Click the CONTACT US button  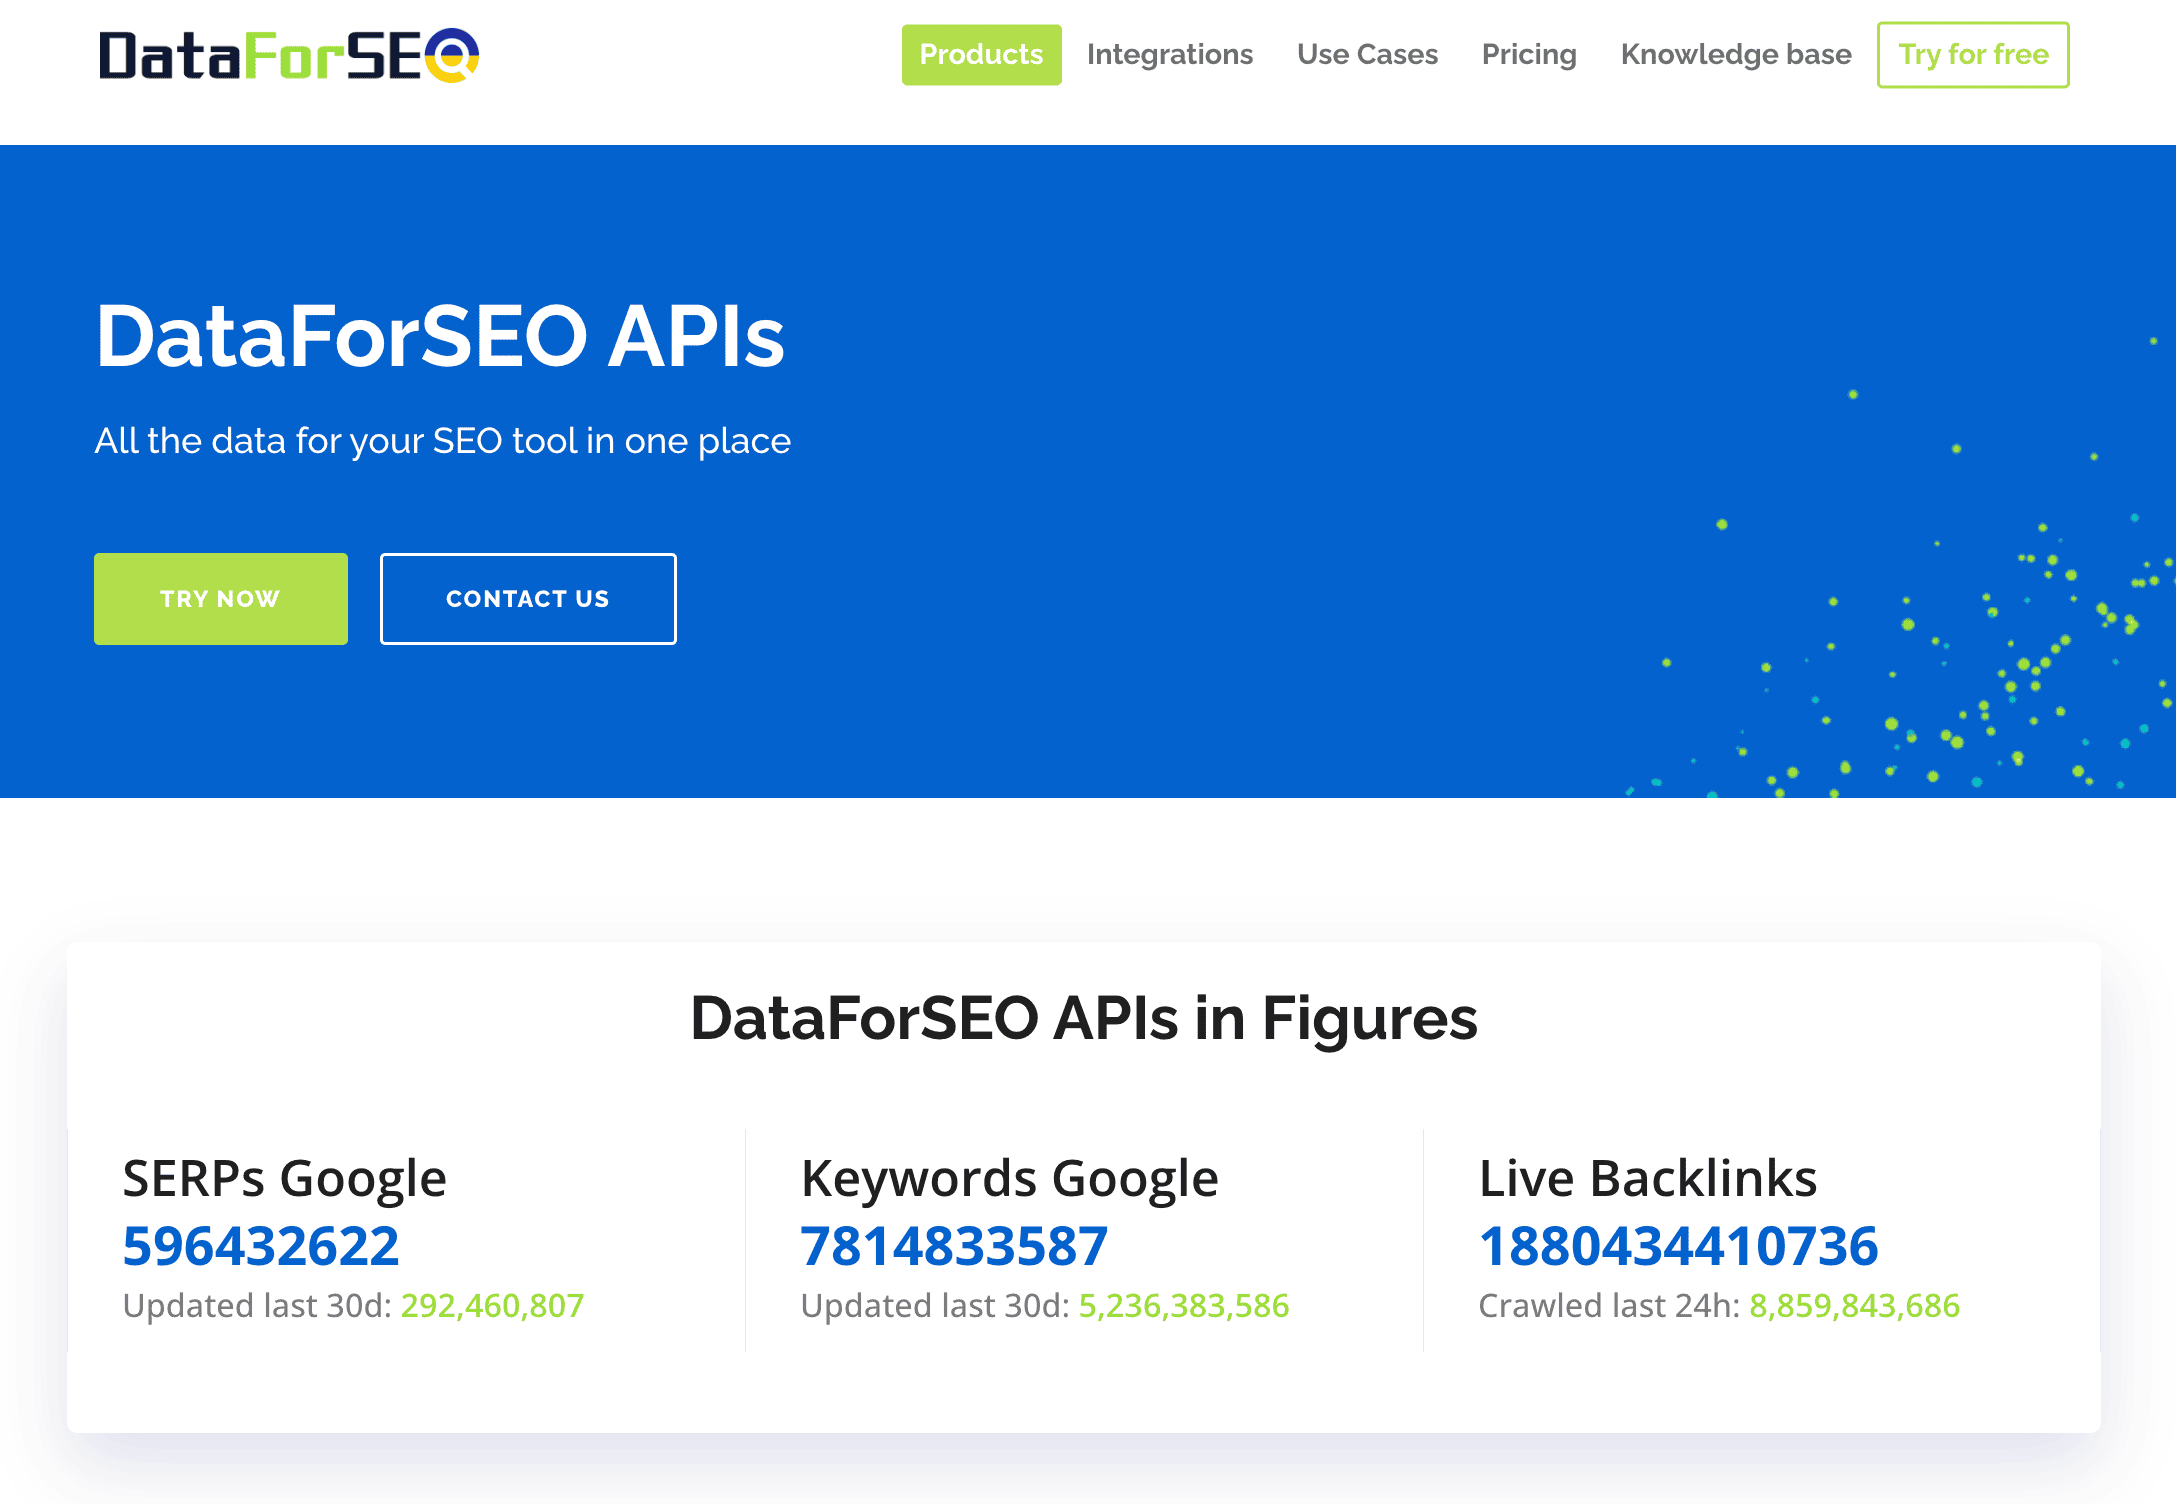click(527, 599)
